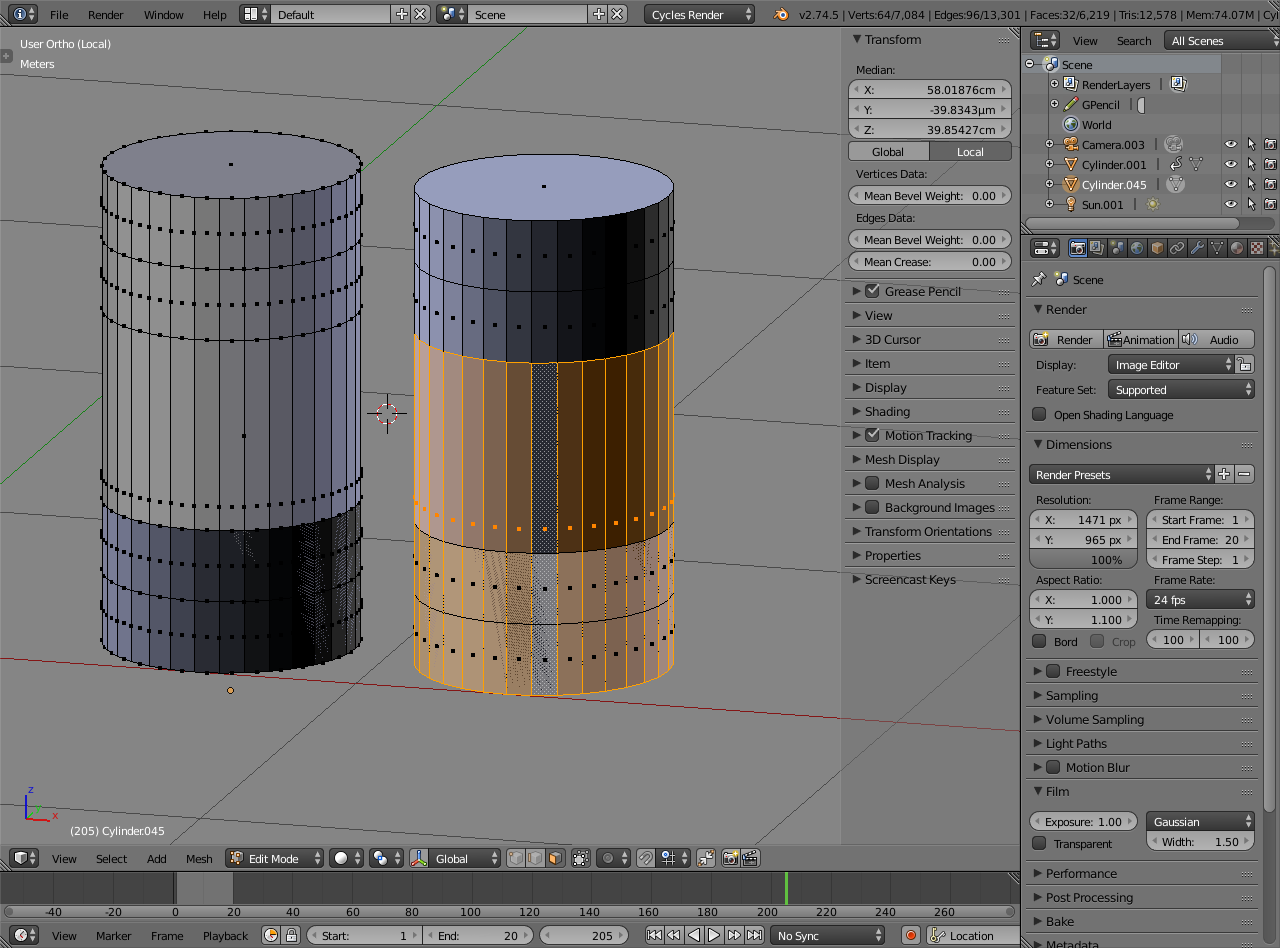Viewport: 1280px width, 948px height.
Task: Enable the Mesh Analysis checkbox
Action: (872, 483)
